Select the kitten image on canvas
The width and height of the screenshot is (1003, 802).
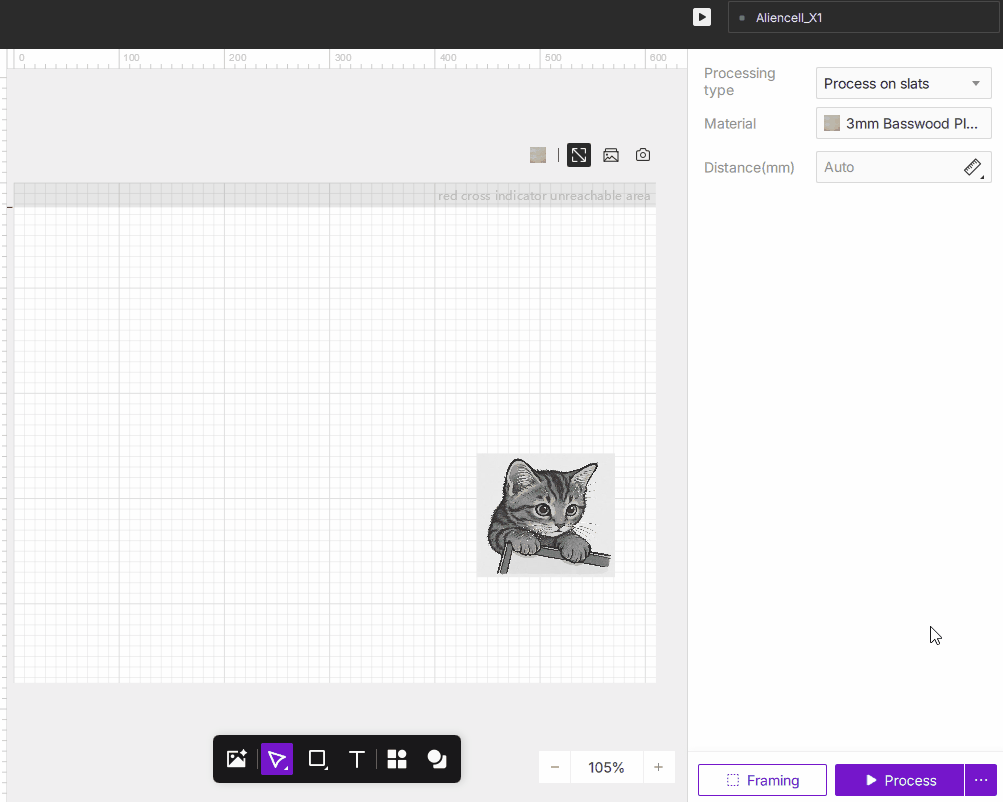[x=545, y=515]
